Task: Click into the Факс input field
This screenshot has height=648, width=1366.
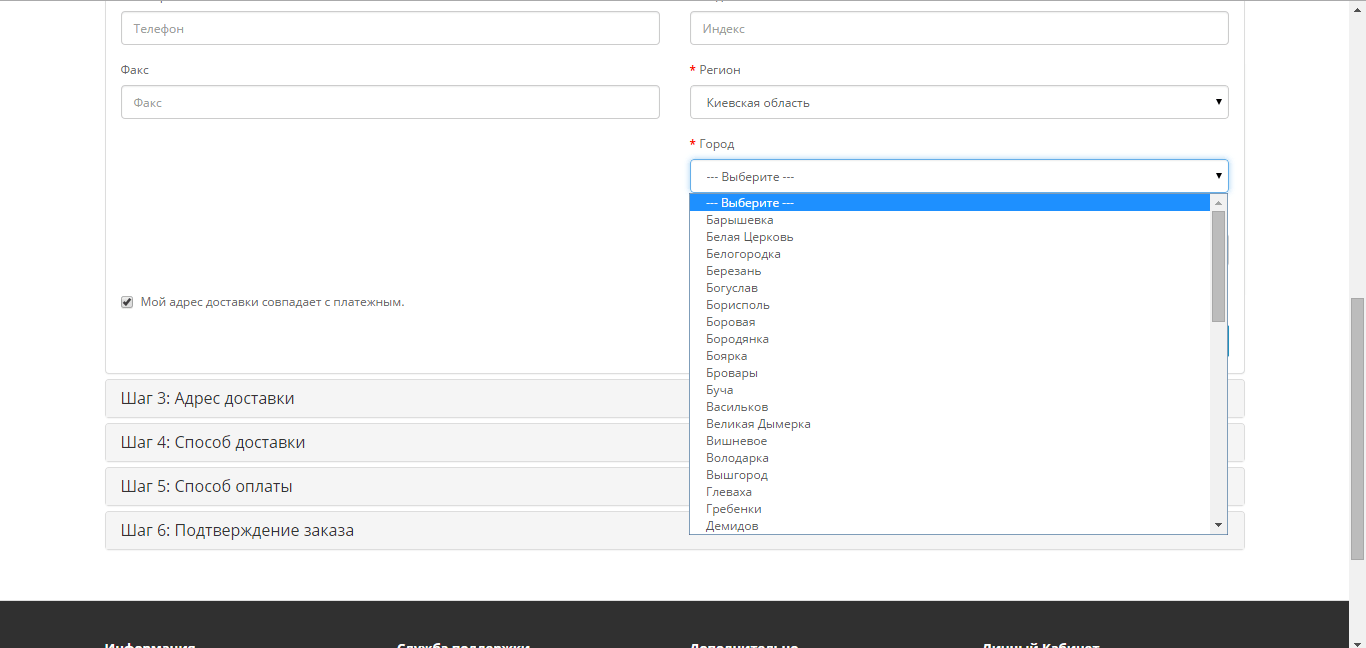Action: coord(390,102)
